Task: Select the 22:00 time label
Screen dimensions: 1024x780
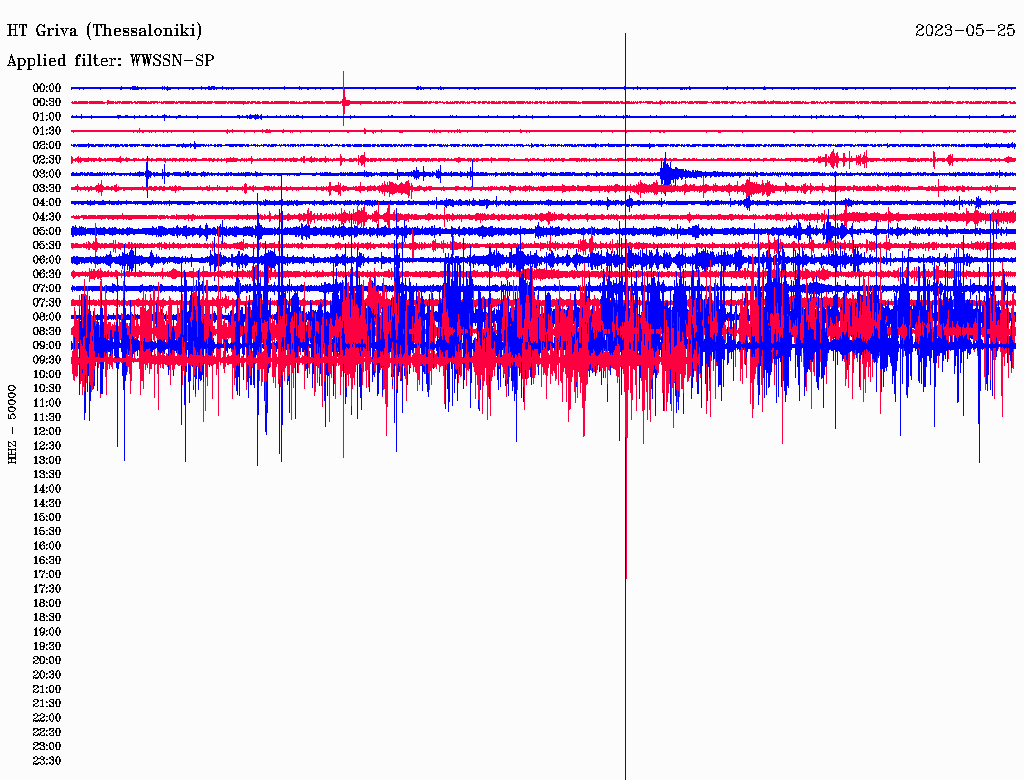Action: [47, 718]
